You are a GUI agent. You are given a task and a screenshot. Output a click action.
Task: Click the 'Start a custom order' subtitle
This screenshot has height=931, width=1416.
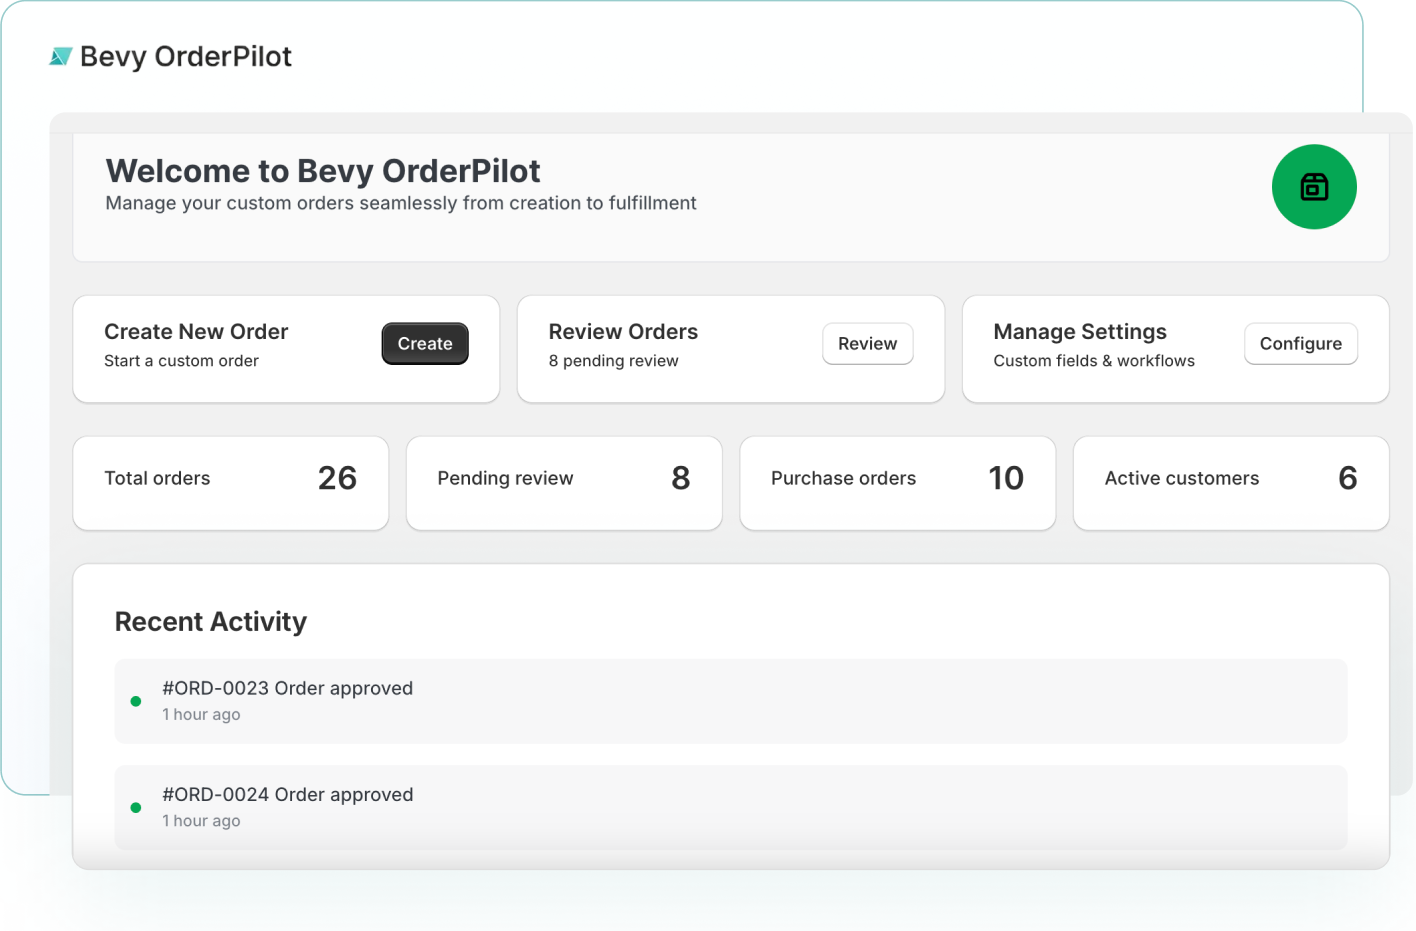[181, 361]
